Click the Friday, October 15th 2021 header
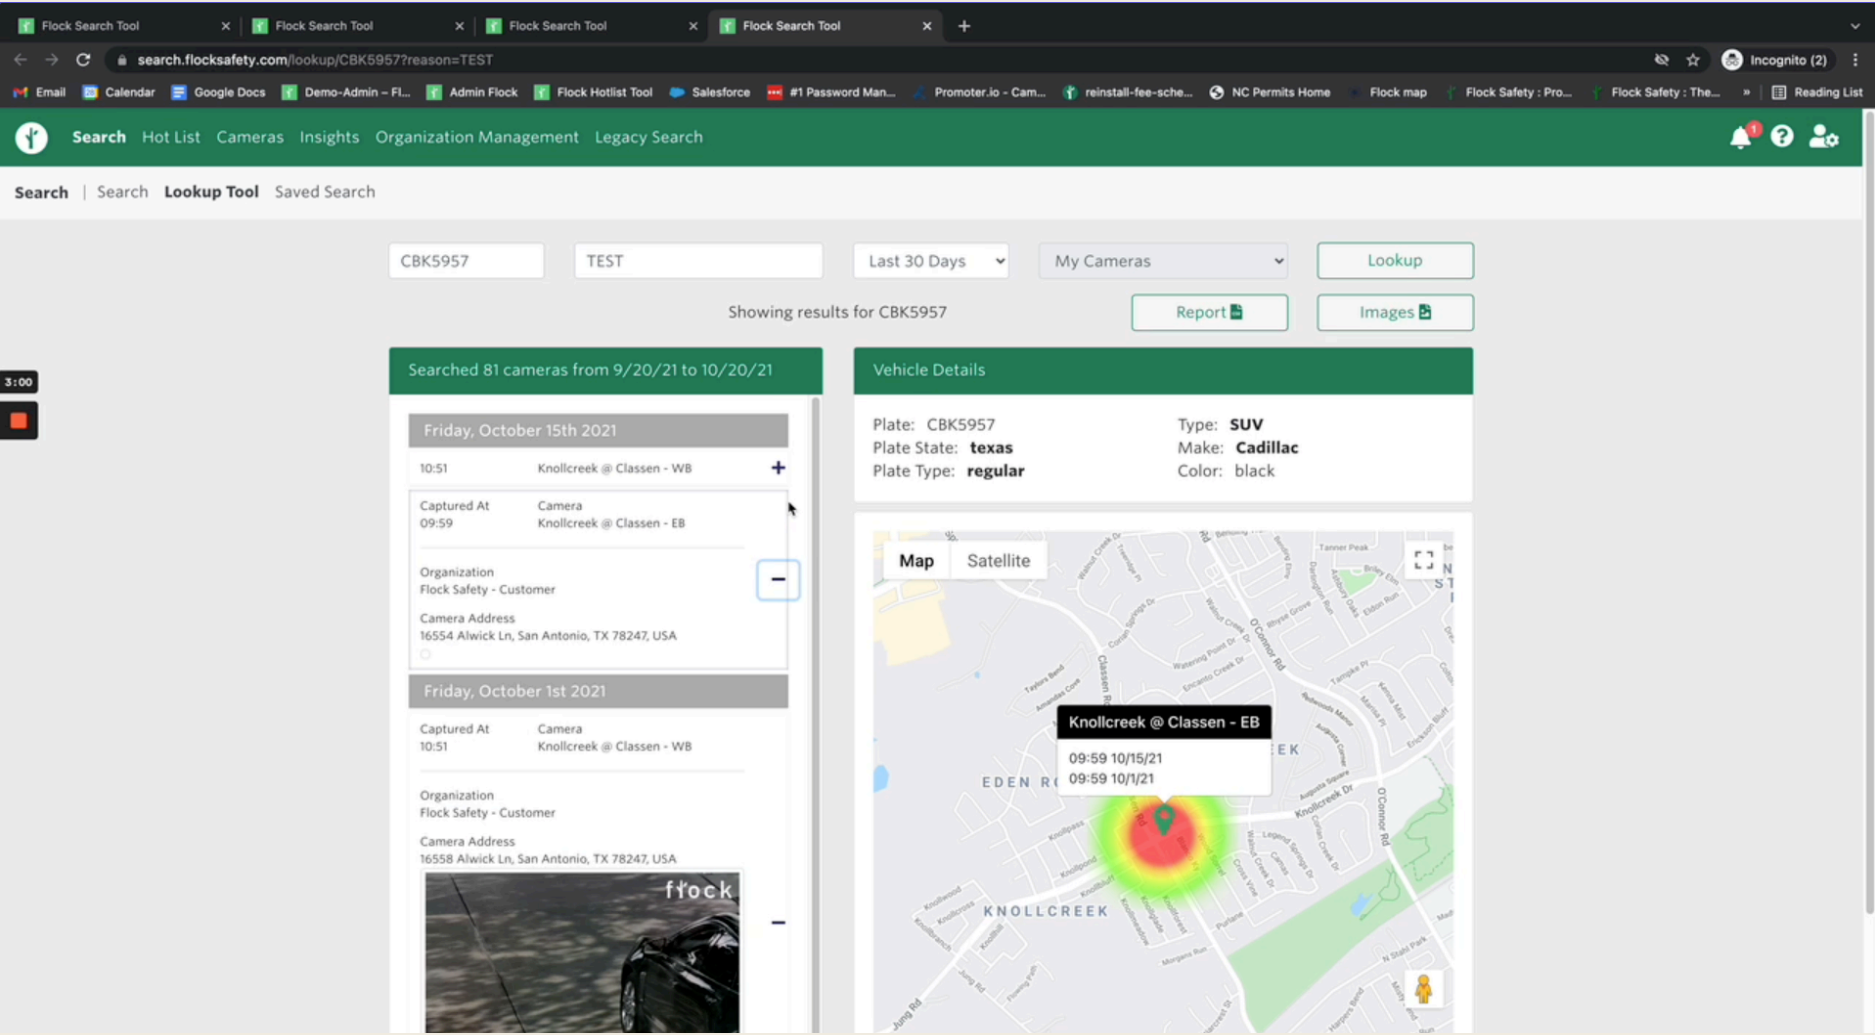 (598, 431)
